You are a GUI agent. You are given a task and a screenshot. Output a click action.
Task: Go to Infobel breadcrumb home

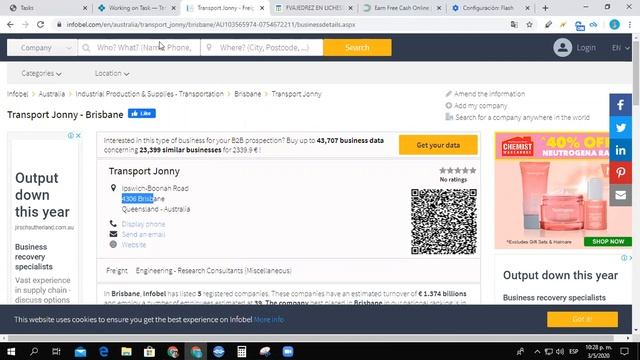pyautogui.click(x=18, y=94)
